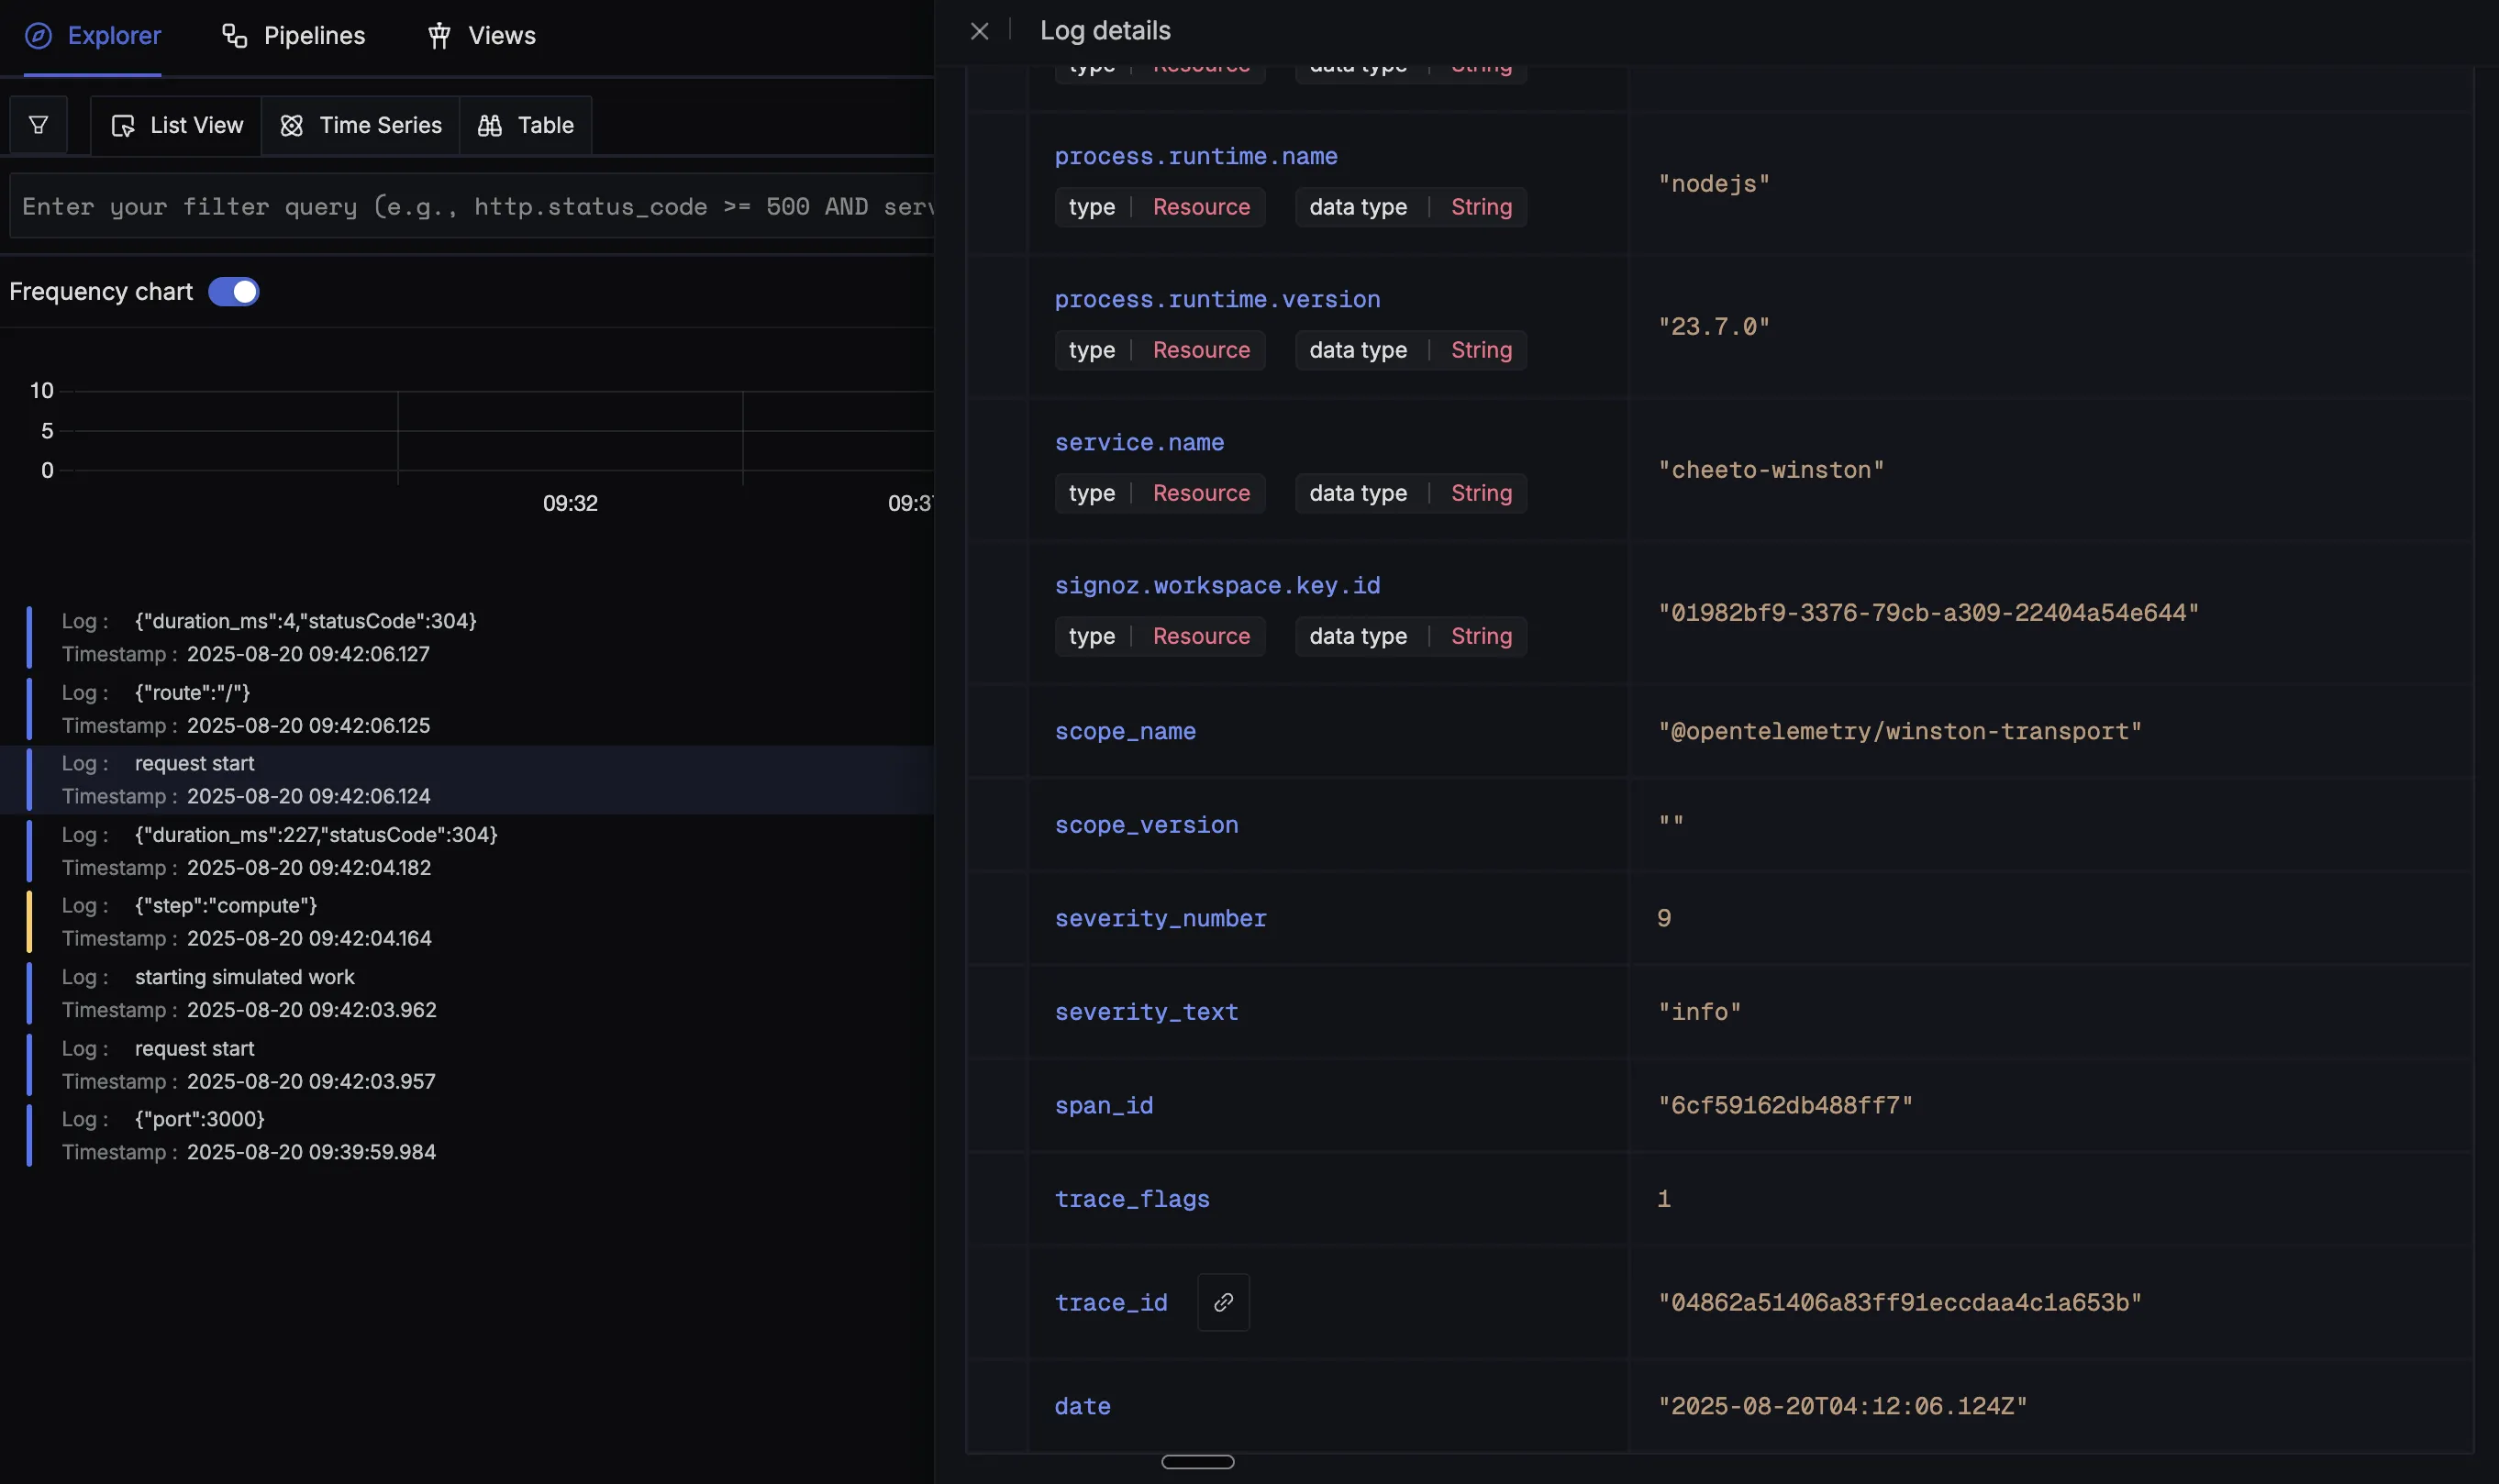Click the signoz.workspace.key.id field
This screenshot has width=2499, height=1484.
[1217, 585]
